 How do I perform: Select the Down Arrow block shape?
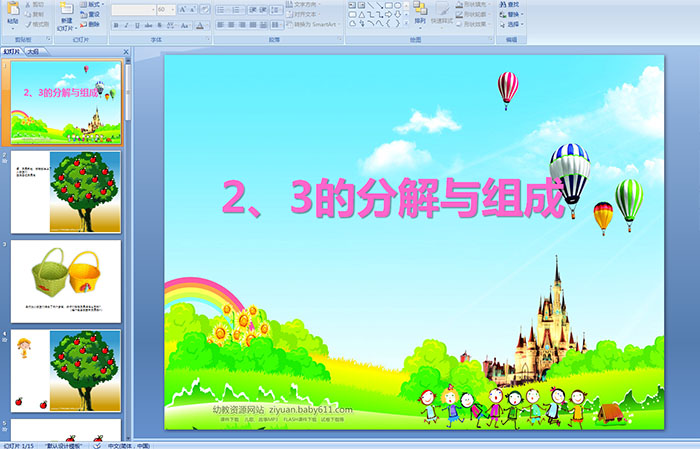(397, 14)
